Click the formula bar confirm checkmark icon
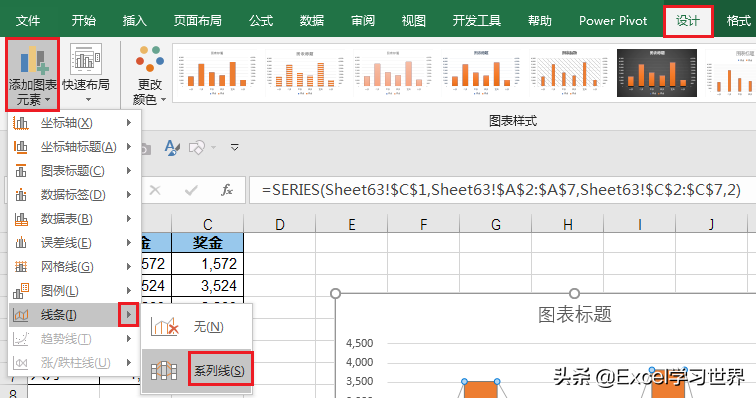 point(191,190)
